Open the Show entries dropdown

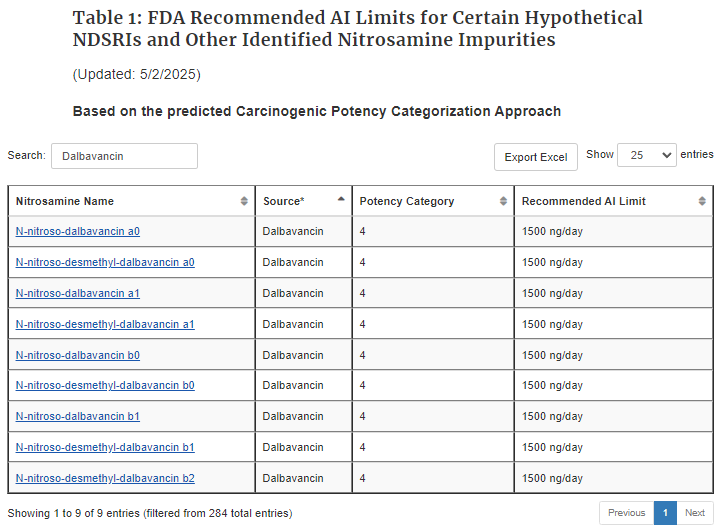click(x=646, y=155)
